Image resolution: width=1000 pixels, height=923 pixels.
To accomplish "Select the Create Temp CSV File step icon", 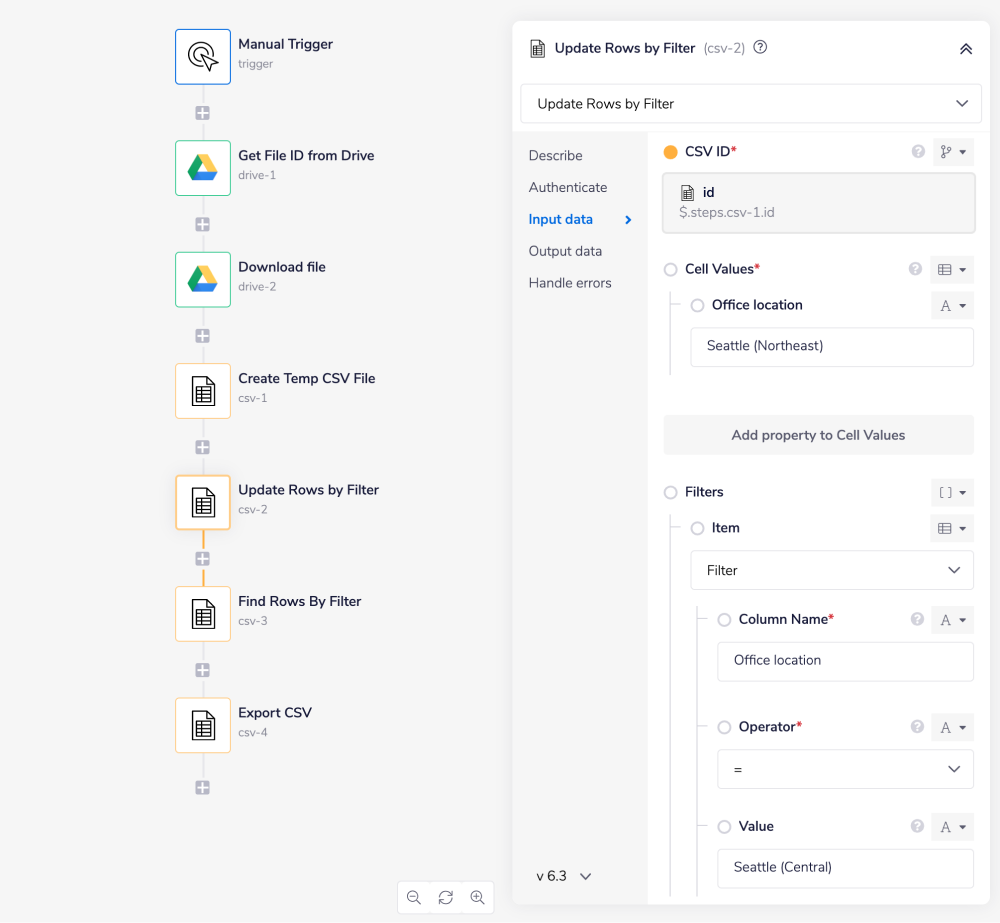I will pos(203,390).
